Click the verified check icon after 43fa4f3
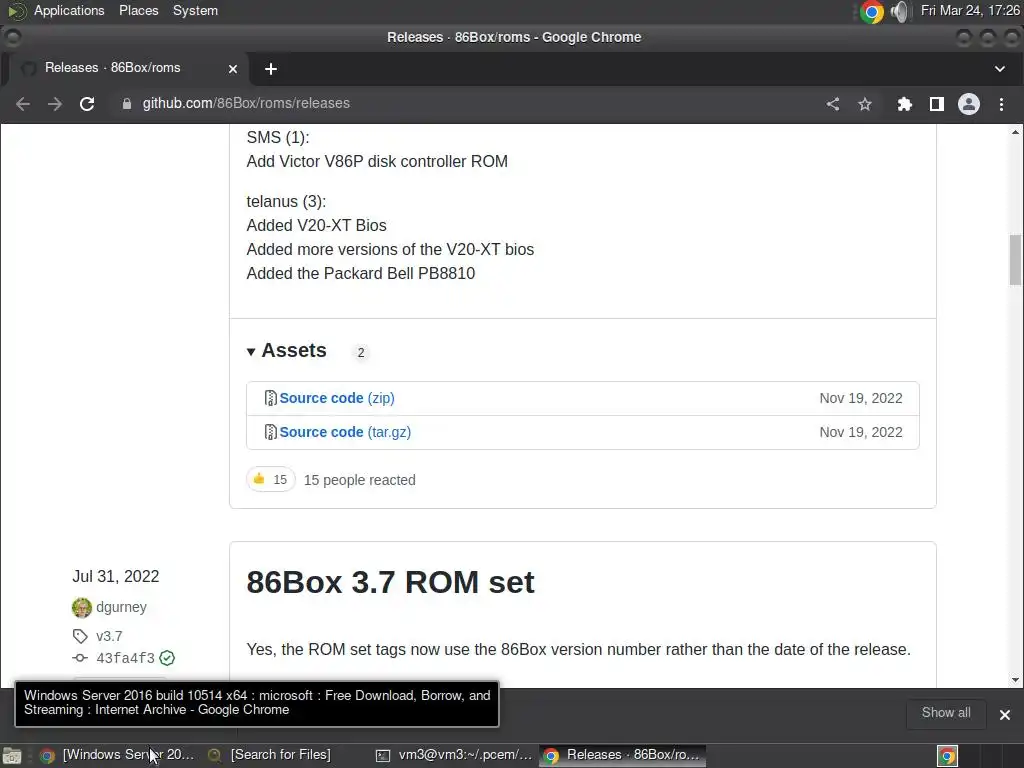This screenshot has height=768, width=1024. 167,658
